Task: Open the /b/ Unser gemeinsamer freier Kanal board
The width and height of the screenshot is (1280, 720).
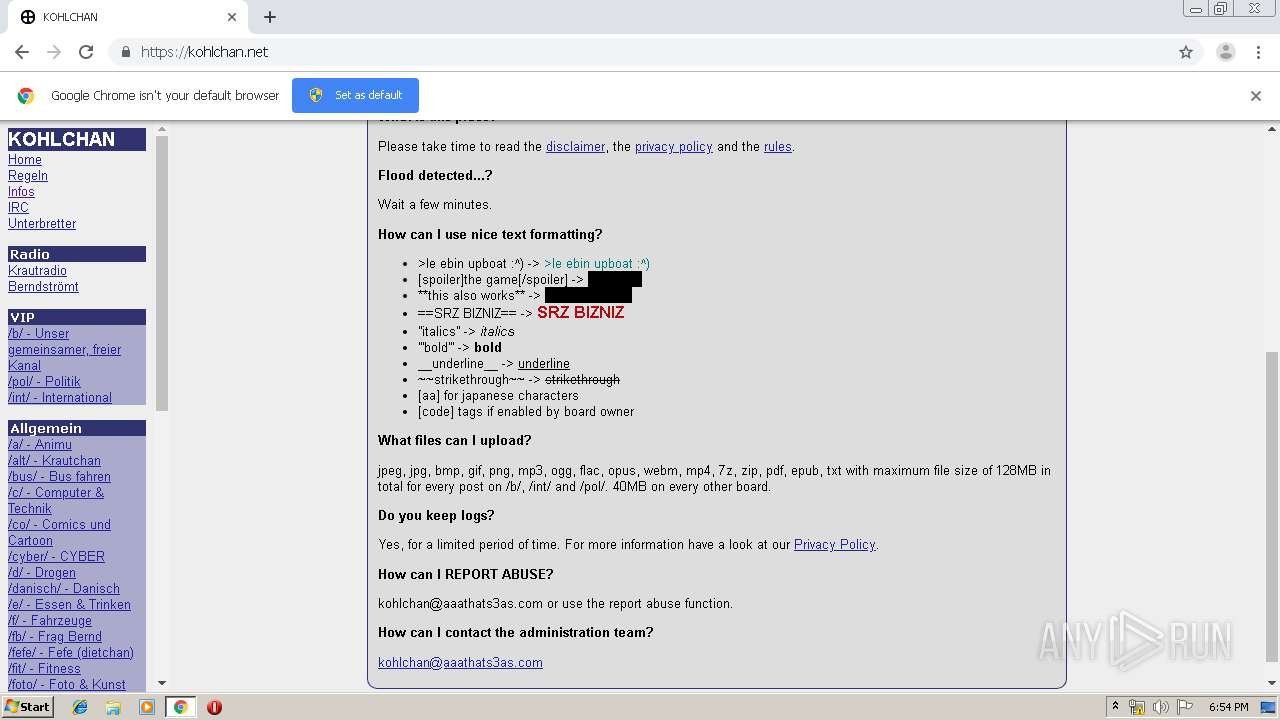Action: click(x=64, y=349)
